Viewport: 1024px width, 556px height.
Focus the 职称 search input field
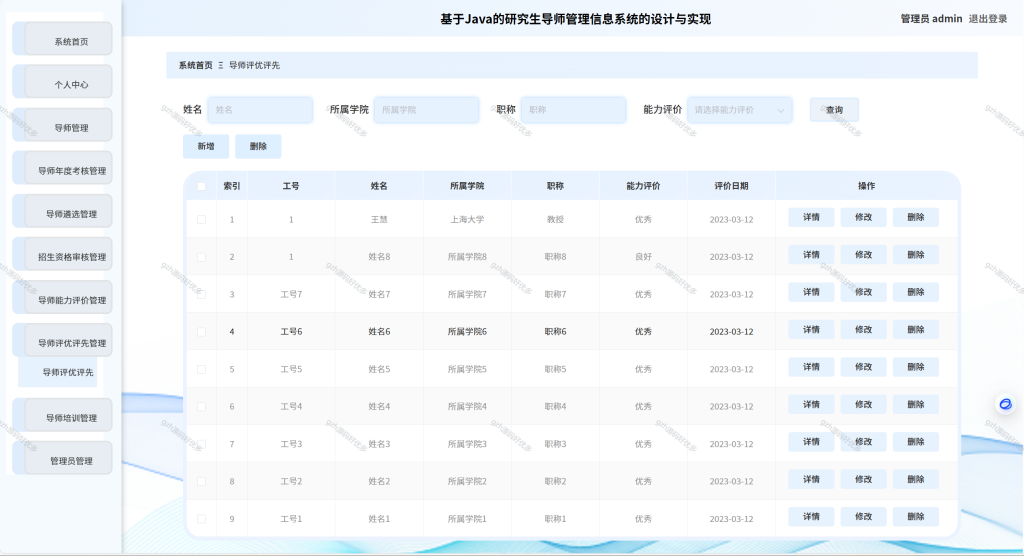click(x=573, y=110)
